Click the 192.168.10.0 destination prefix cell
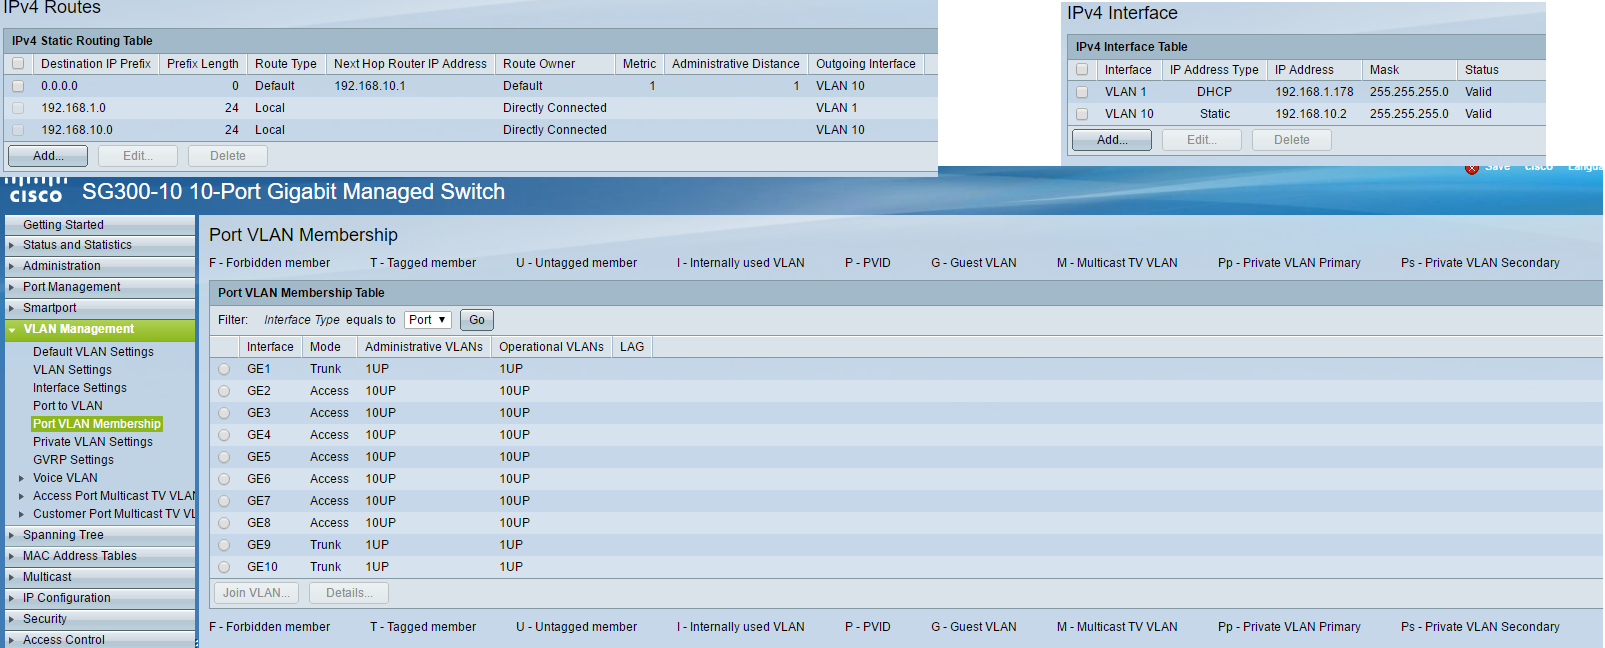Image resolution: width=1605 pixels, height=648 pixels. (x=77, y=130)
